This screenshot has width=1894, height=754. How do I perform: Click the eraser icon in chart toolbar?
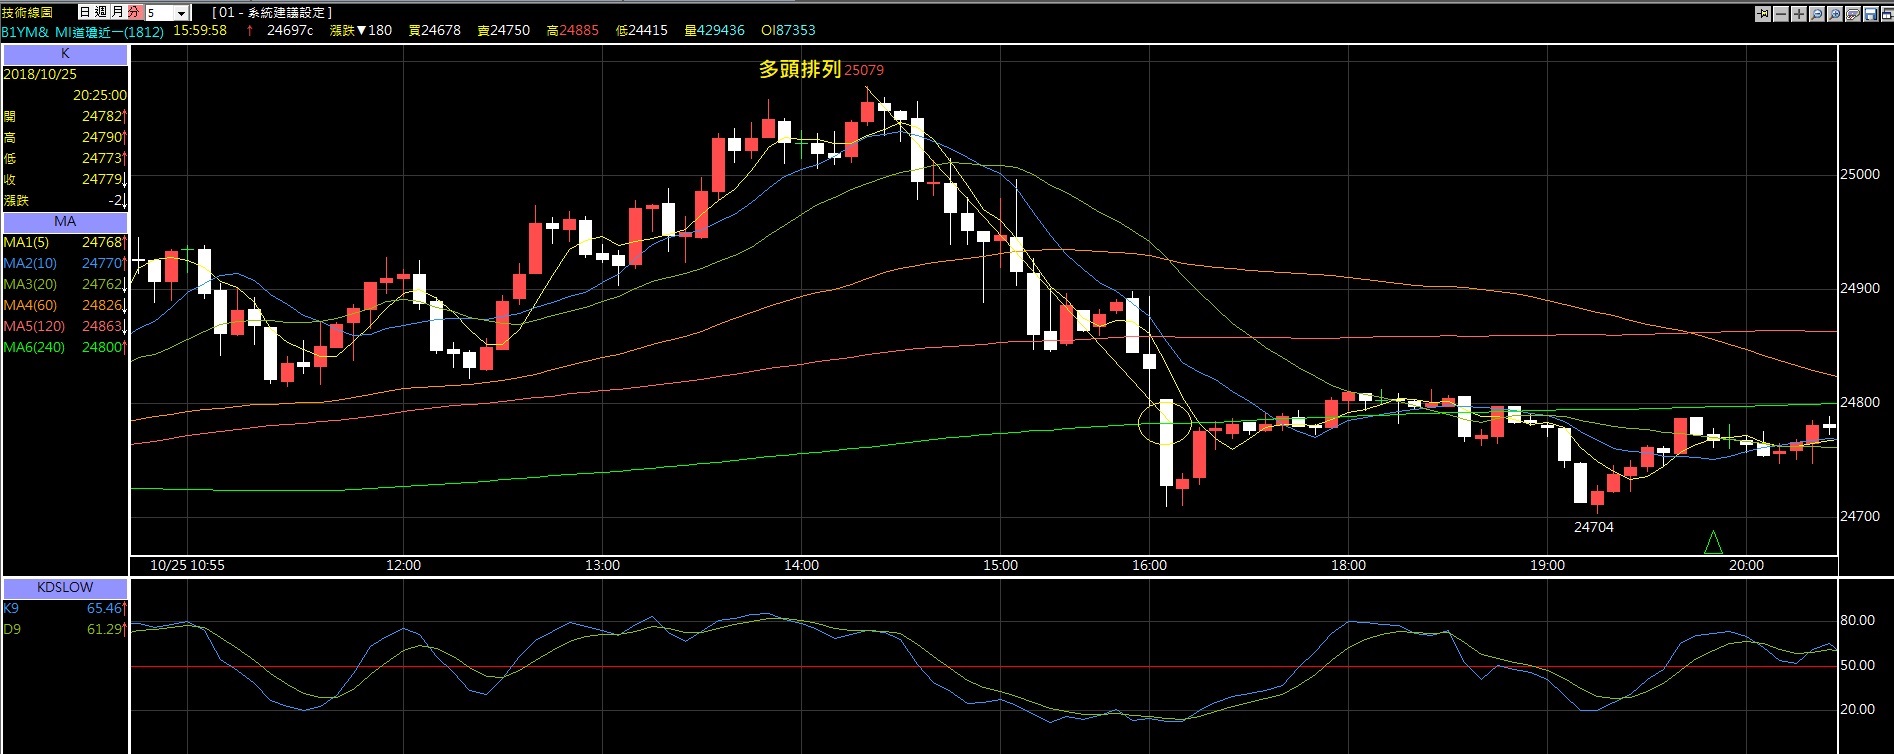[1853, 13]
